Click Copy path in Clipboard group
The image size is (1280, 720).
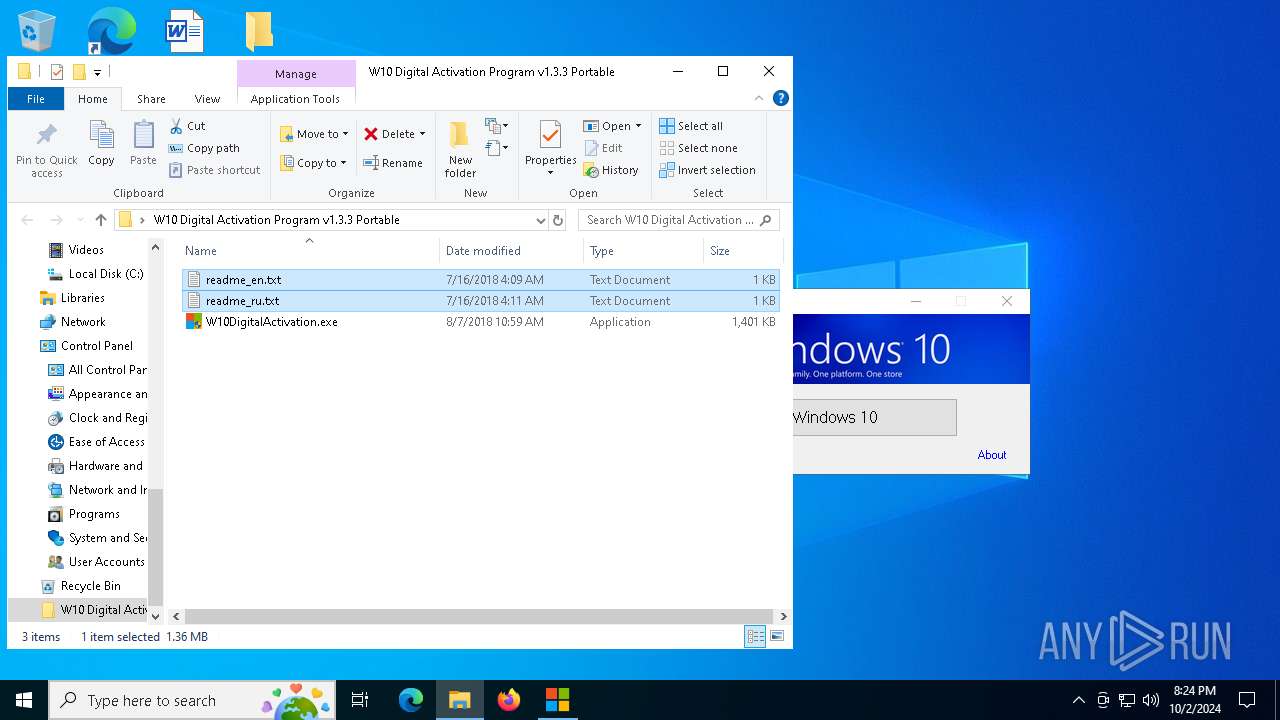[x=204, y=148]
